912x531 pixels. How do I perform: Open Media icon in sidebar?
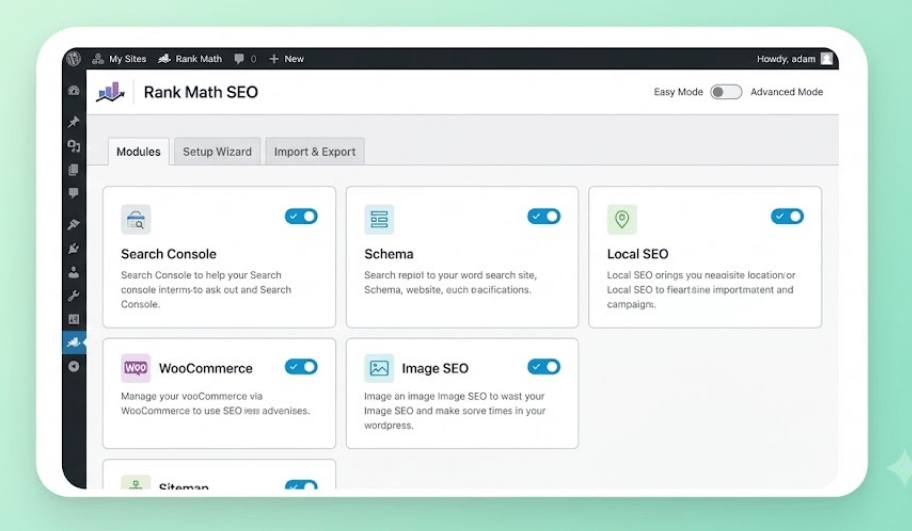74,145
